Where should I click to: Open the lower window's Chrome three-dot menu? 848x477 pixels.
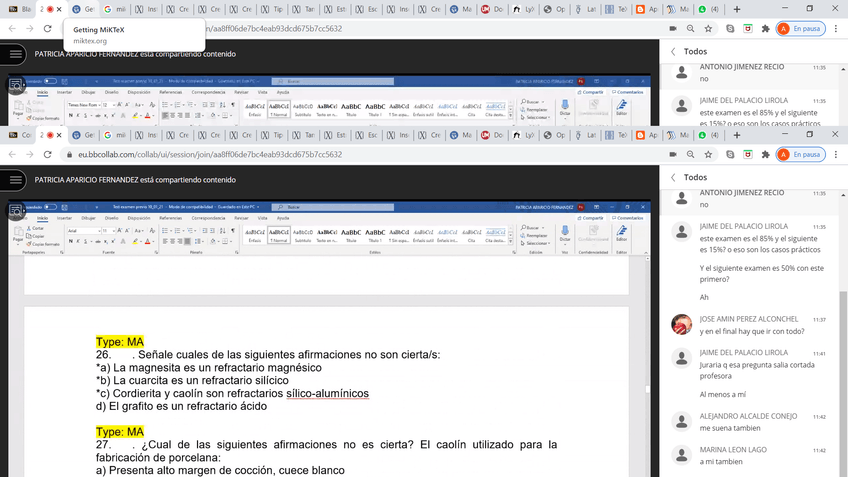tap(837, 155)
